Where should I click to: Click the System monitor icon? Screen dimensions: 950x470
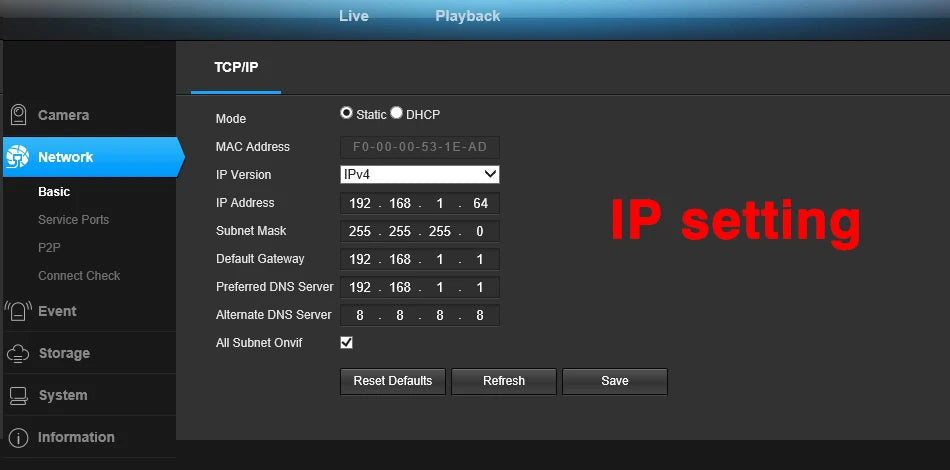(x=19, y=396)
